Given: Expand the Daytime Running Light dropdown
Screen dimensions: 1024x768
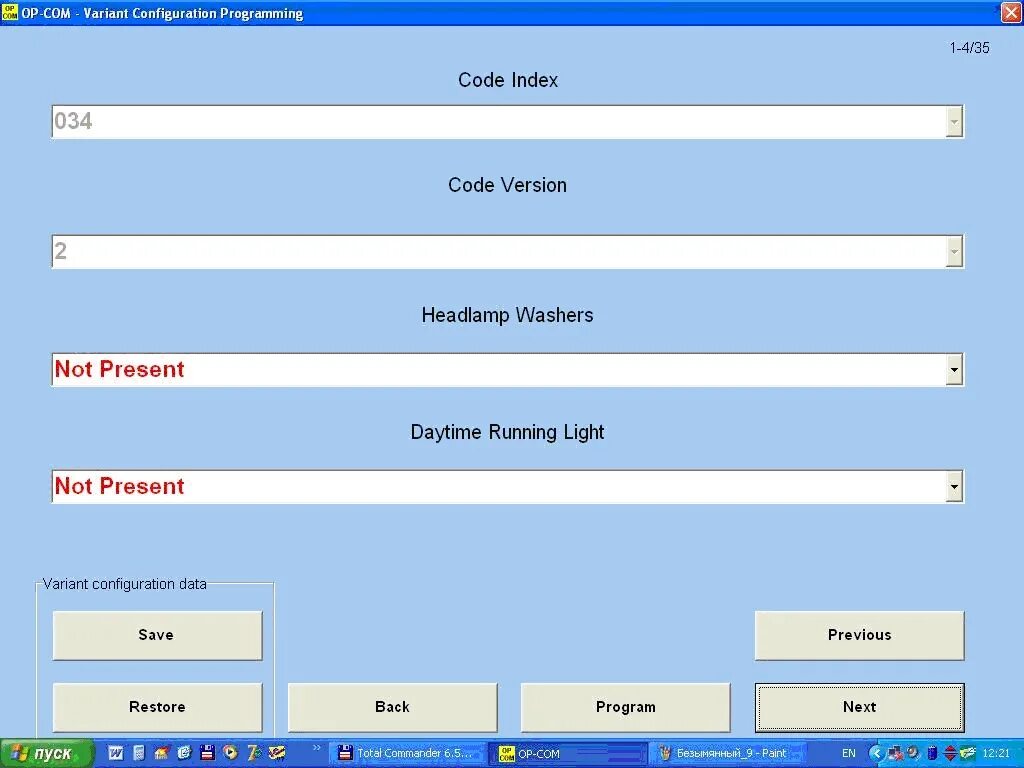Looking at the screenshot, I should (x=953, y=487).
